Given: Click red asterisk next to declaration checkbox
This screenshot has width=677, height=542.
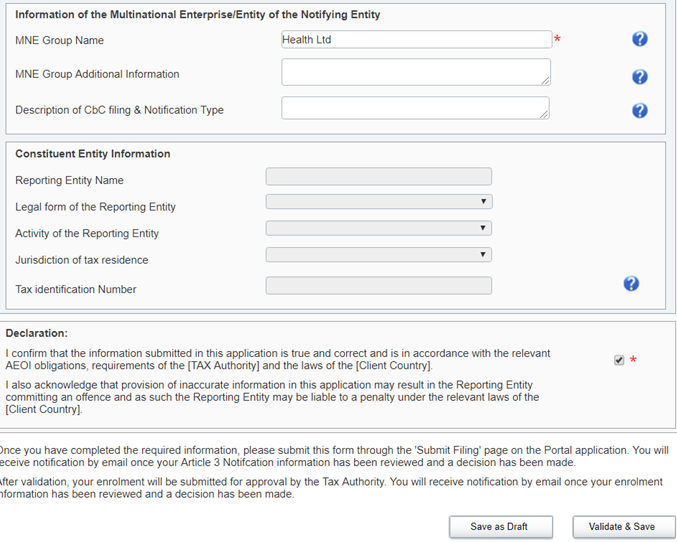Looking at the screenshot, I should click(633, 360).
